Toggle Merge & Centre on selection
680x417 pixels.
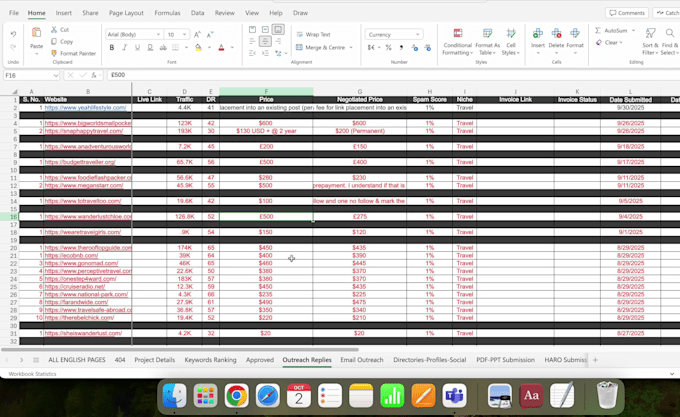point(320,48)
